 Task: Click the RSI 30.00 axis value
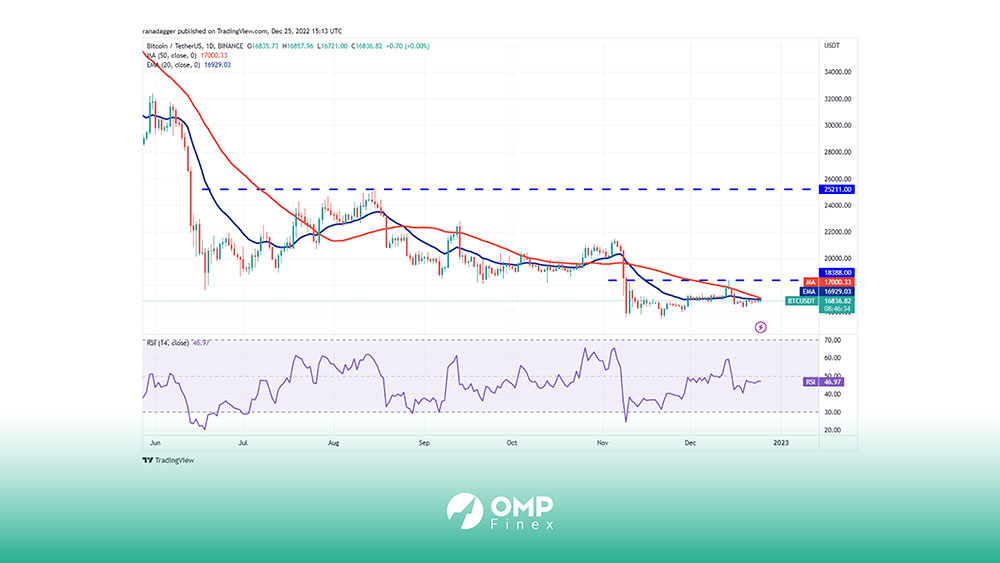tap(832, 413)
